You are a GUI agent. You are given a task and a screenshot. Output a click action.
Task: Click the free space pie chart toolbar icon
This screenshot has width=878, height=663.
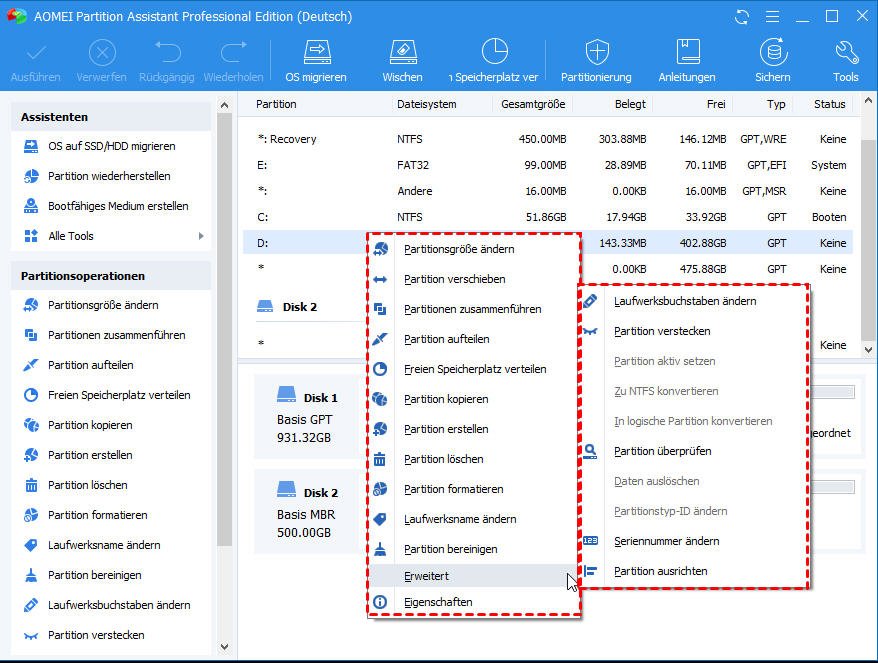click(x=494, y=52)
